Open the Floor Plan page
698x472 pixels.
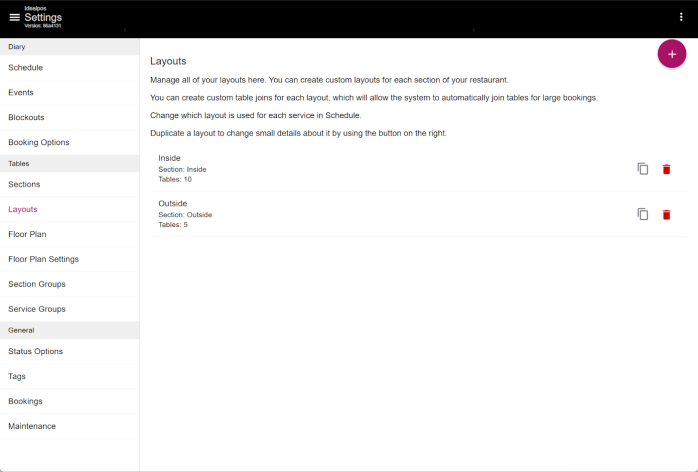(x=27, y=234)
